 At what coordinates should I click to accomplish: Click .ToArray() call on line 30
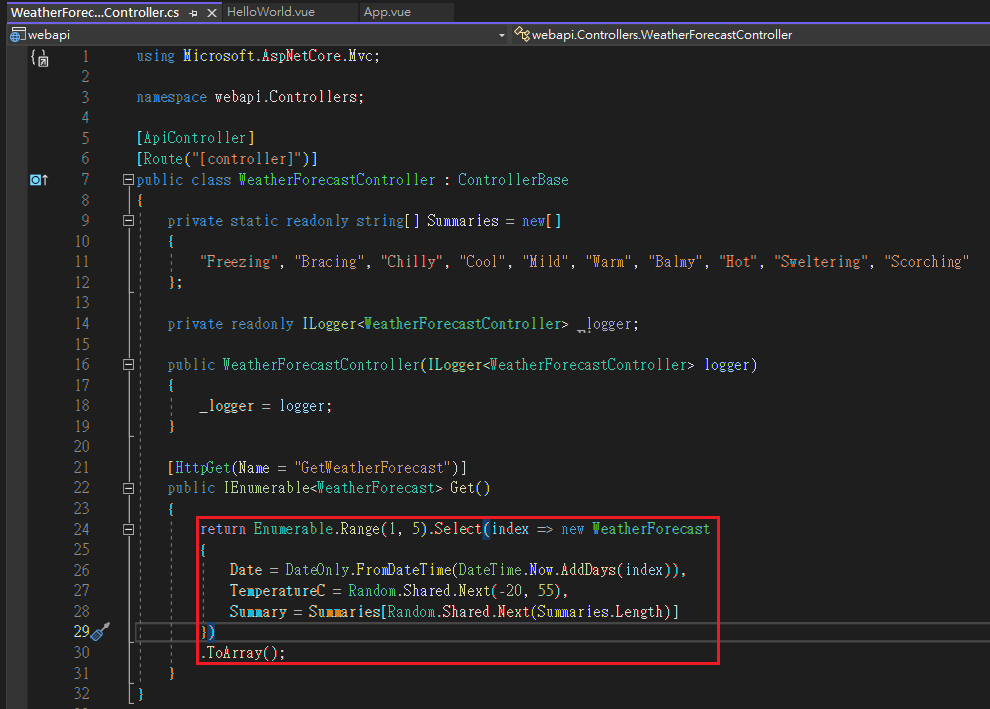(x=242, y=653)
